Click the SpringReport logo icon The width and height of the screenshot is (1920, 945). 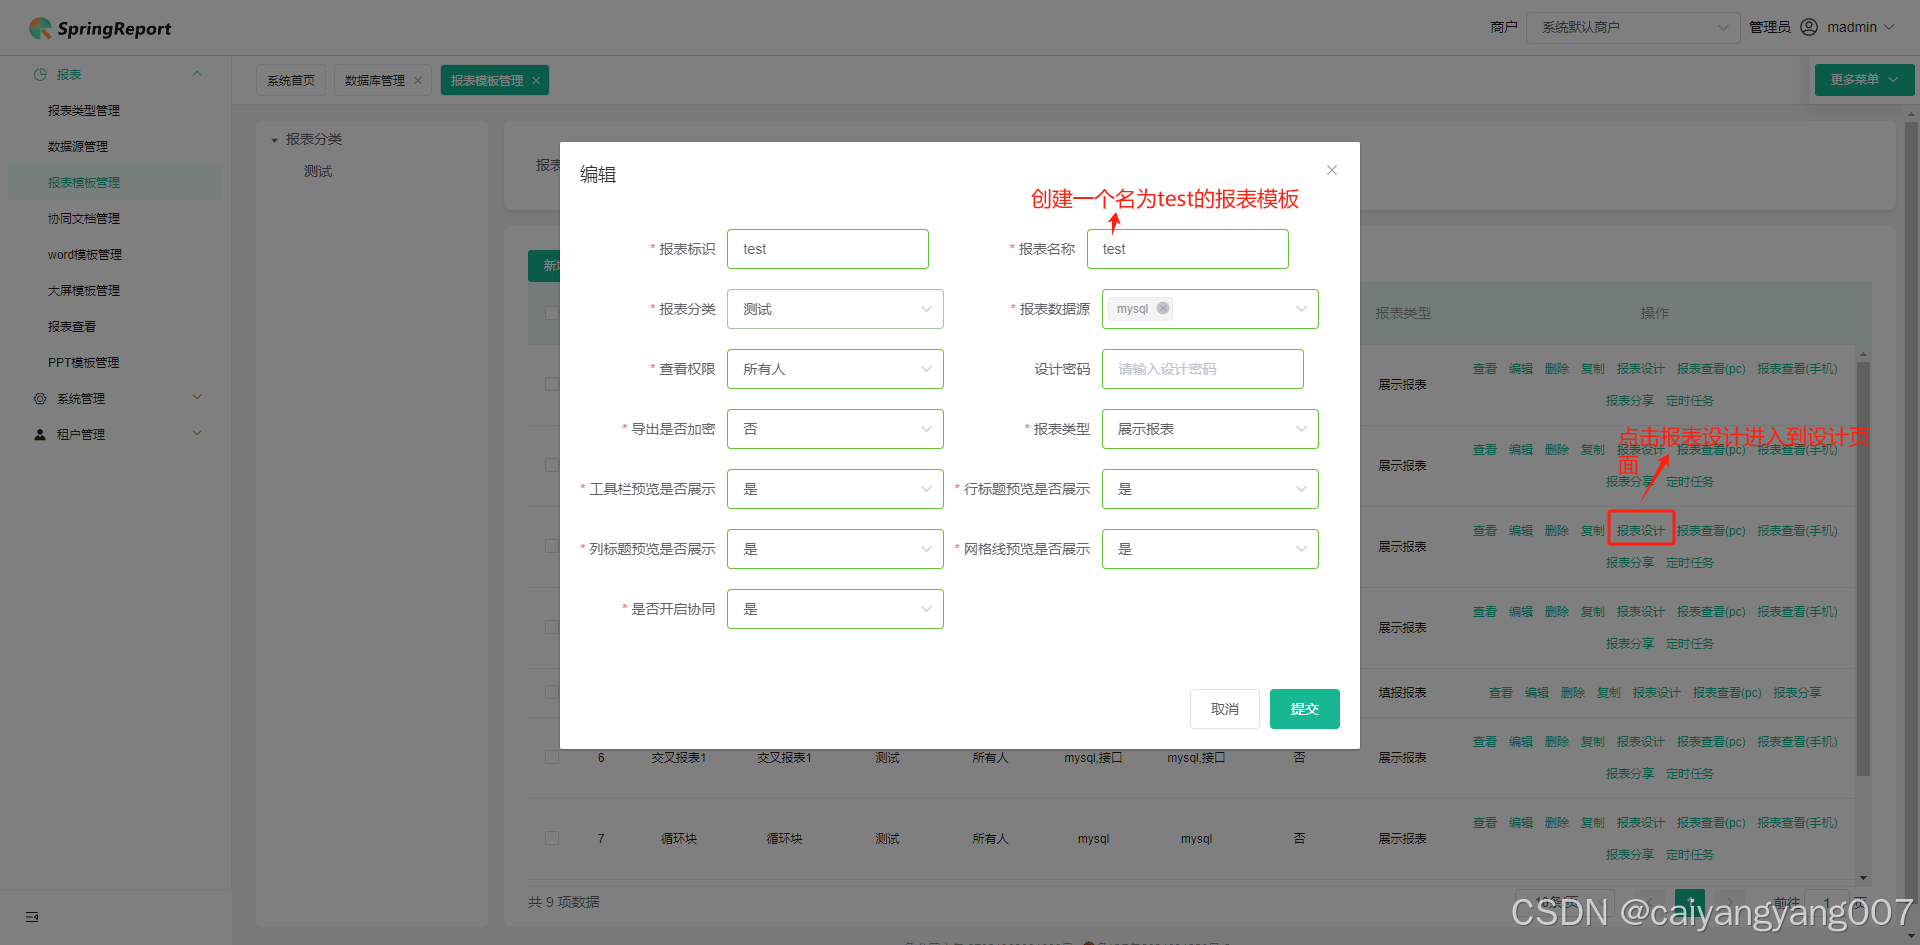pos(40,28)
